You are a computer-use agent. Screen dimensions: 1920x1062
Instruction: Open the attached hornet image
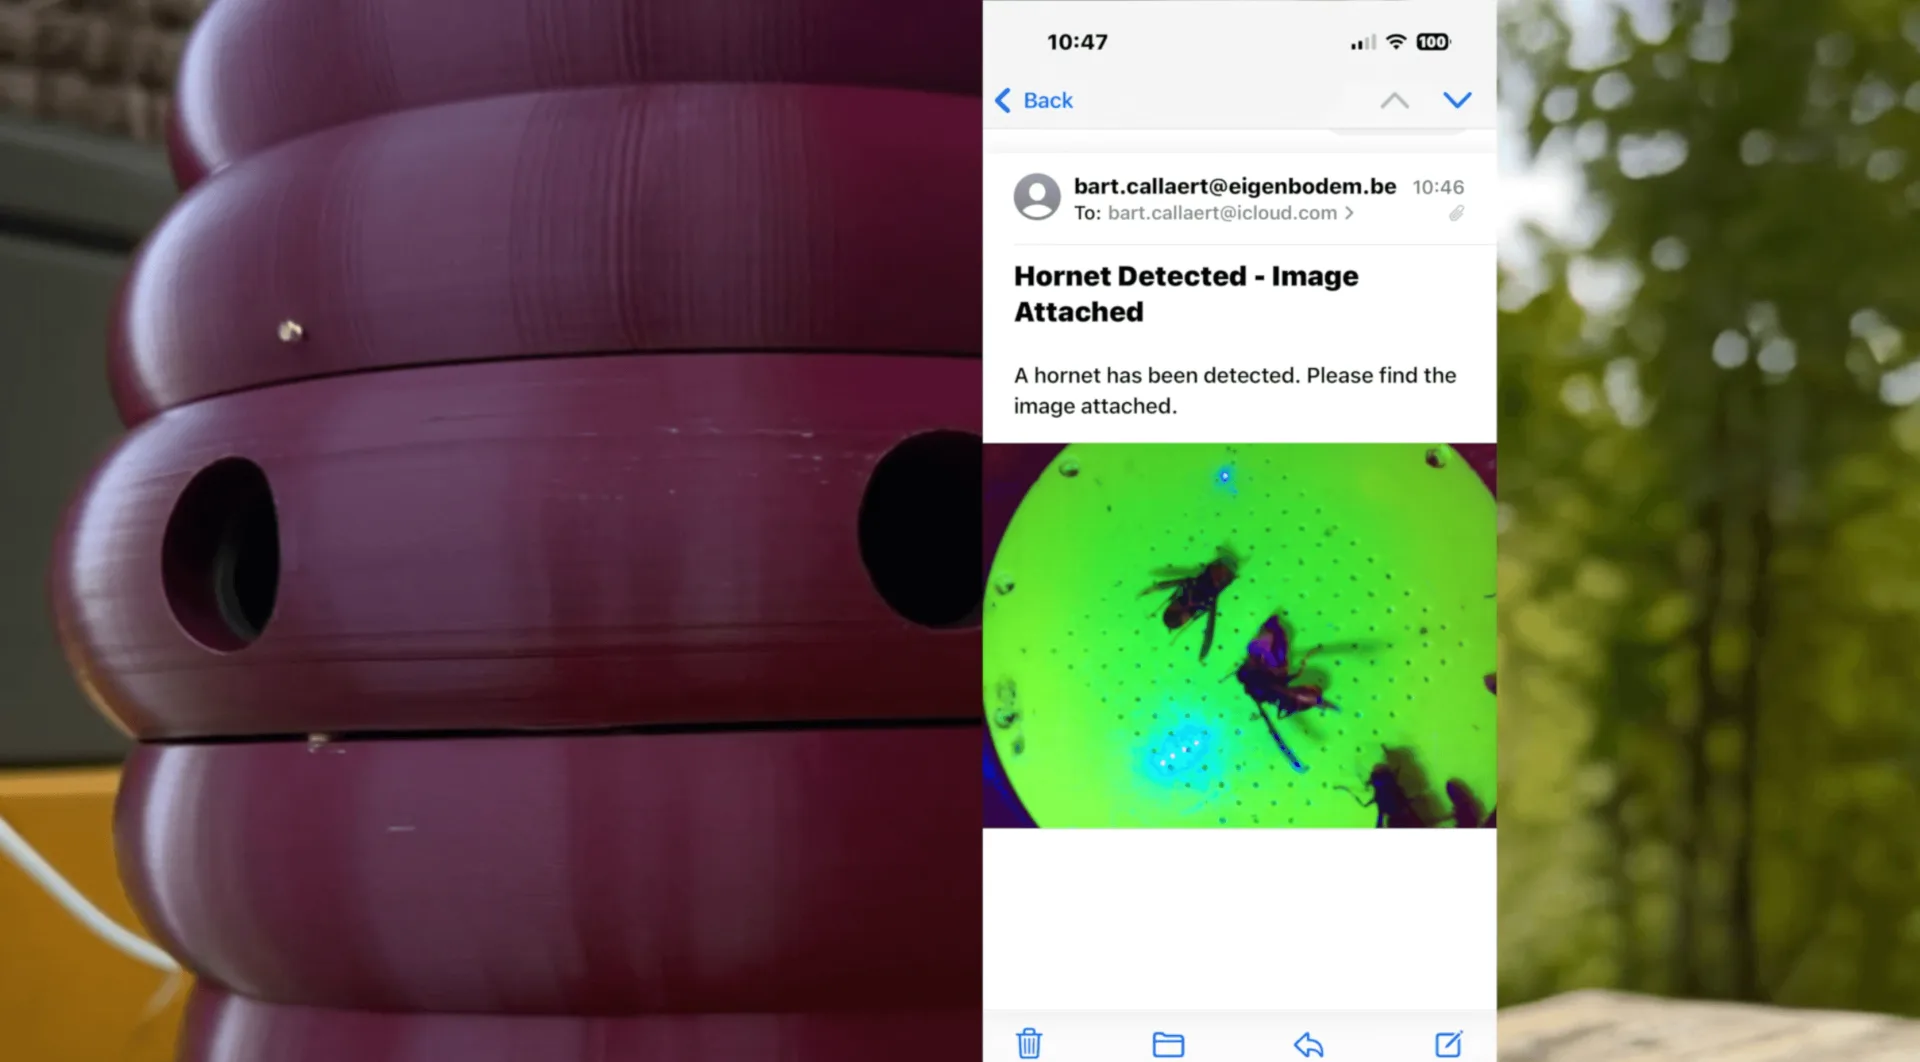[1239, 635]
